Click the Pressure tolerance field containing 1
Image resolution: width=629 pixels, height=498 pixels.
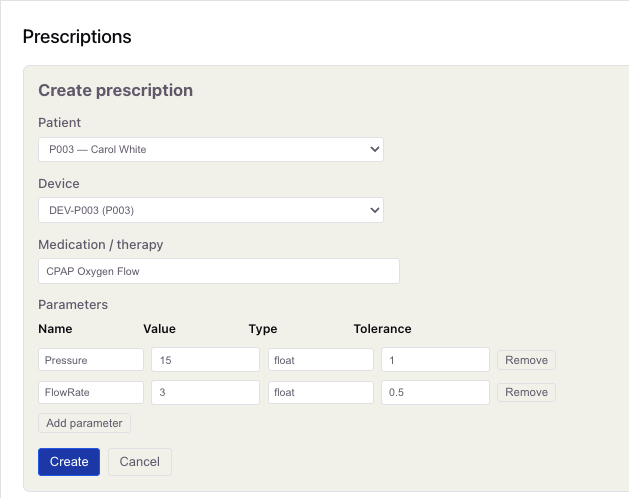pyautogui.click(x=435, y=360)
